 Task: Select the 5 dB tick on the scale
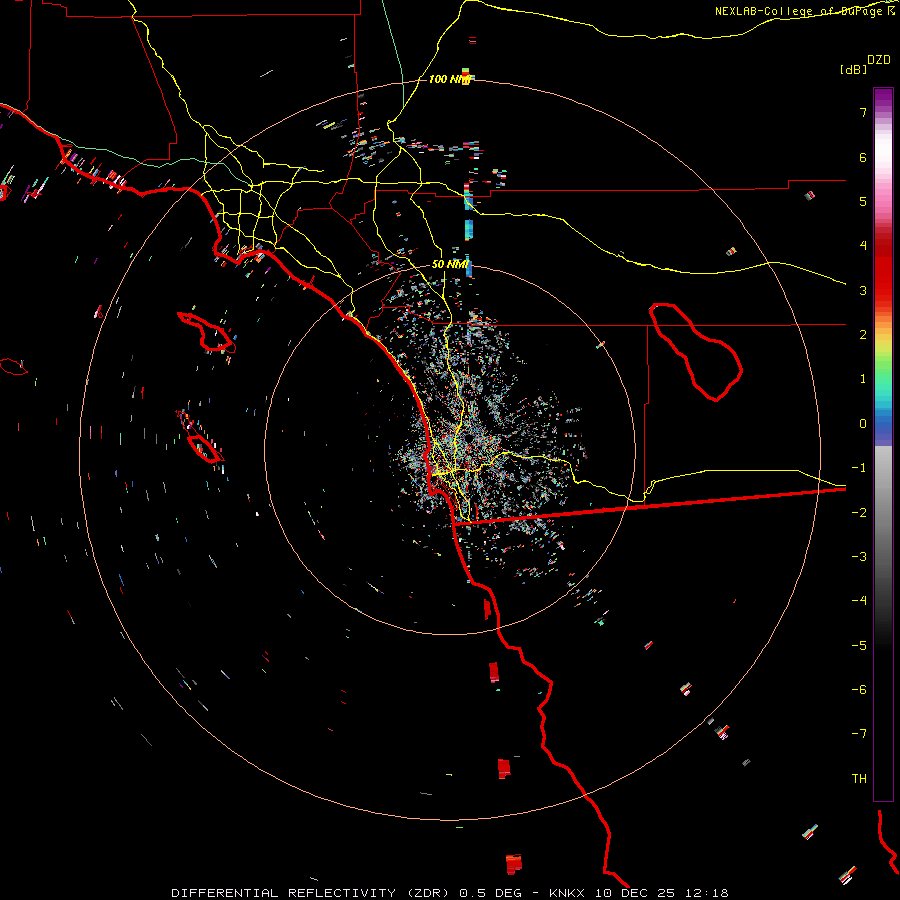pos(863,201)
